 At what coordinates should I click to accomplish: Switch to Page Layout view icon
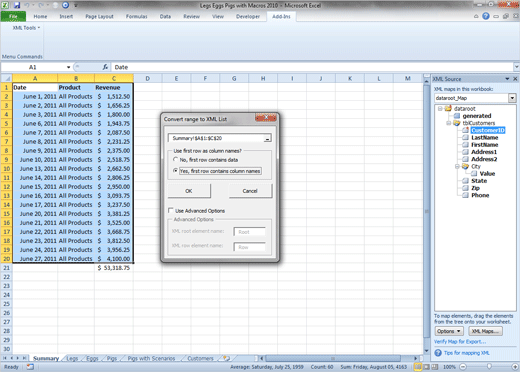pyautogui.click(x=426, y=367)
